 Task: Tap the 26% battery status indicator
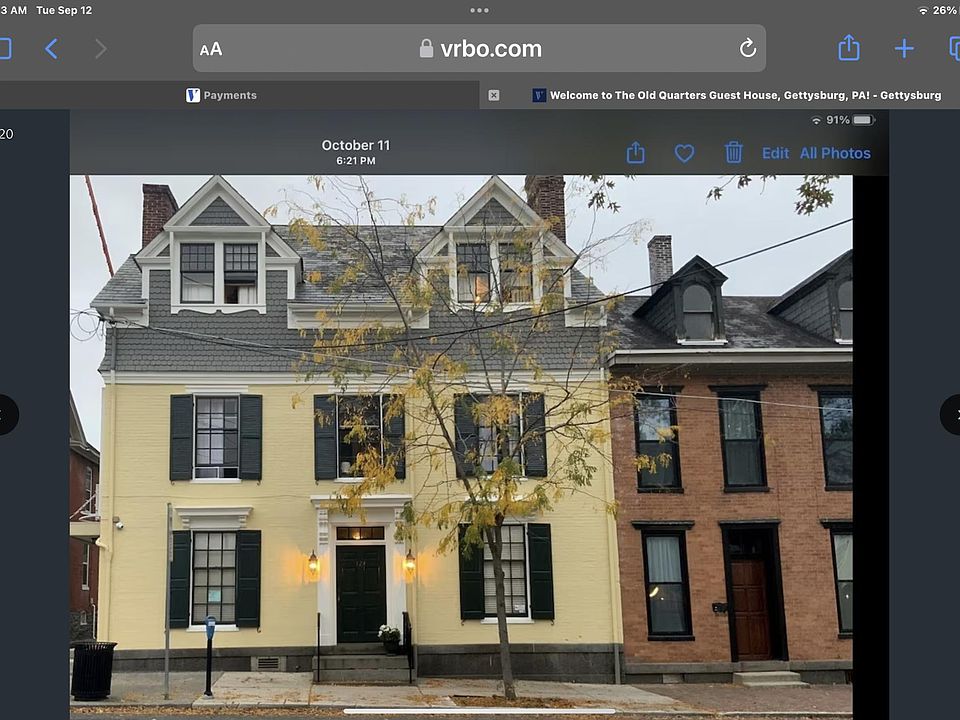(945, 10)
